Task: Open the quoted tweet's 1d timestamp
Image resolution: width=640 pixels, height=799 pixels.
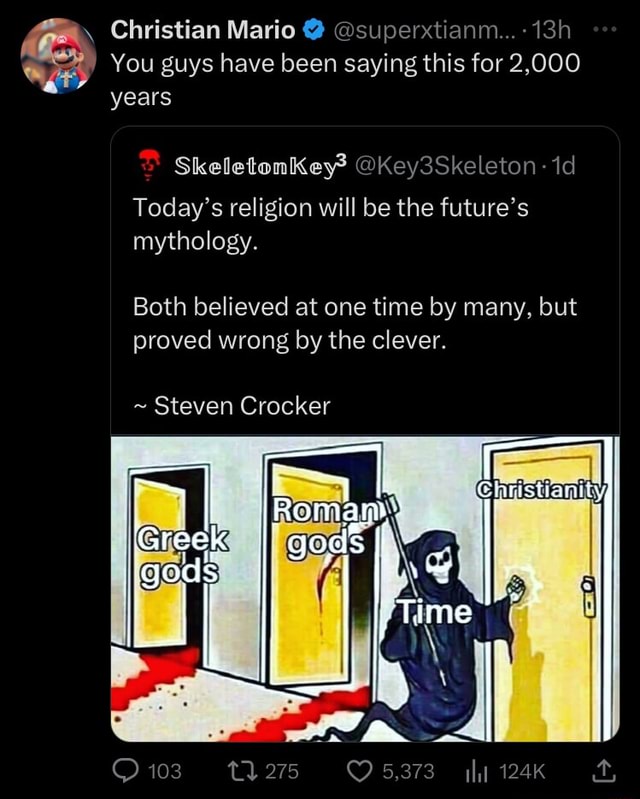Action: [x=564, y=166]
